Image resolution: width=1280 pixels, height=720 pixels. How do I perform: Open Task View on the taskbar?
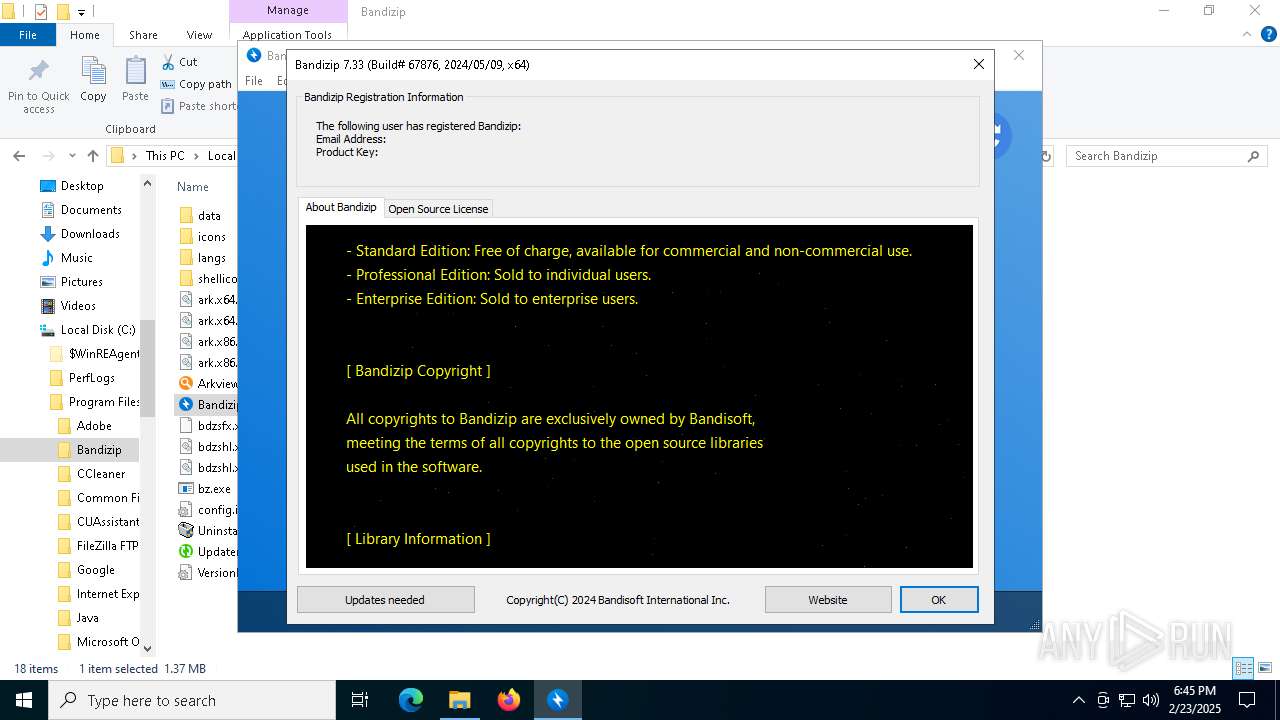(x=360, y=700)
